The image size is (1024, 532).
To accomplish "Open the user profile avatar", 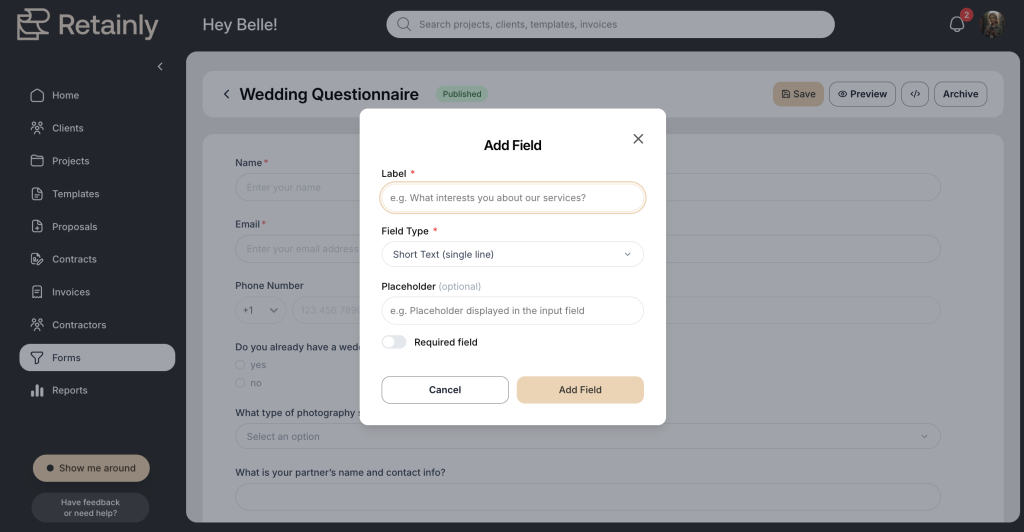I will [x=993, y=24].
